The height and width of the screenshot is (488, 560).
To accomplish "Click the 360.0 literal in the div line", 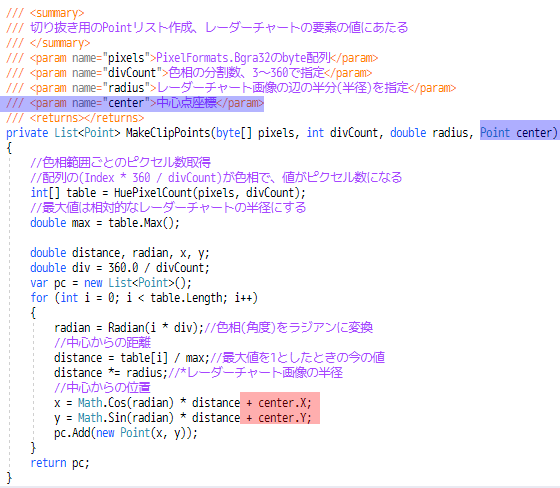I will (123, 268).
